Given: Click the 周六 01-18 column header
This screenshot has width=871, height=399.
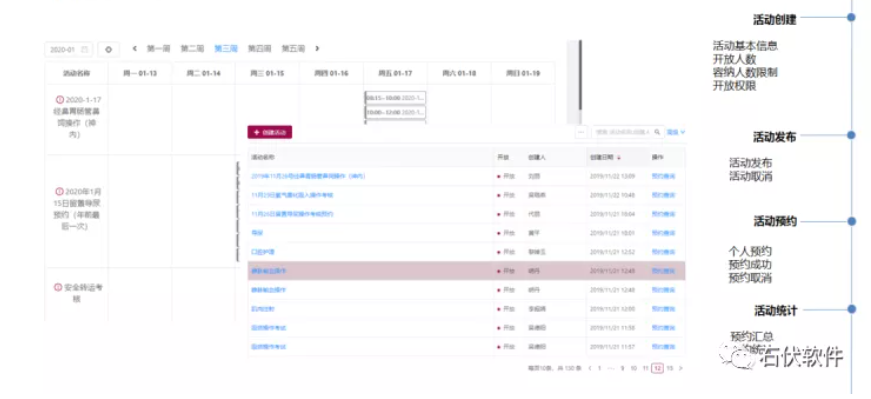Looking at the screenshot, I should tap(459, 73).
